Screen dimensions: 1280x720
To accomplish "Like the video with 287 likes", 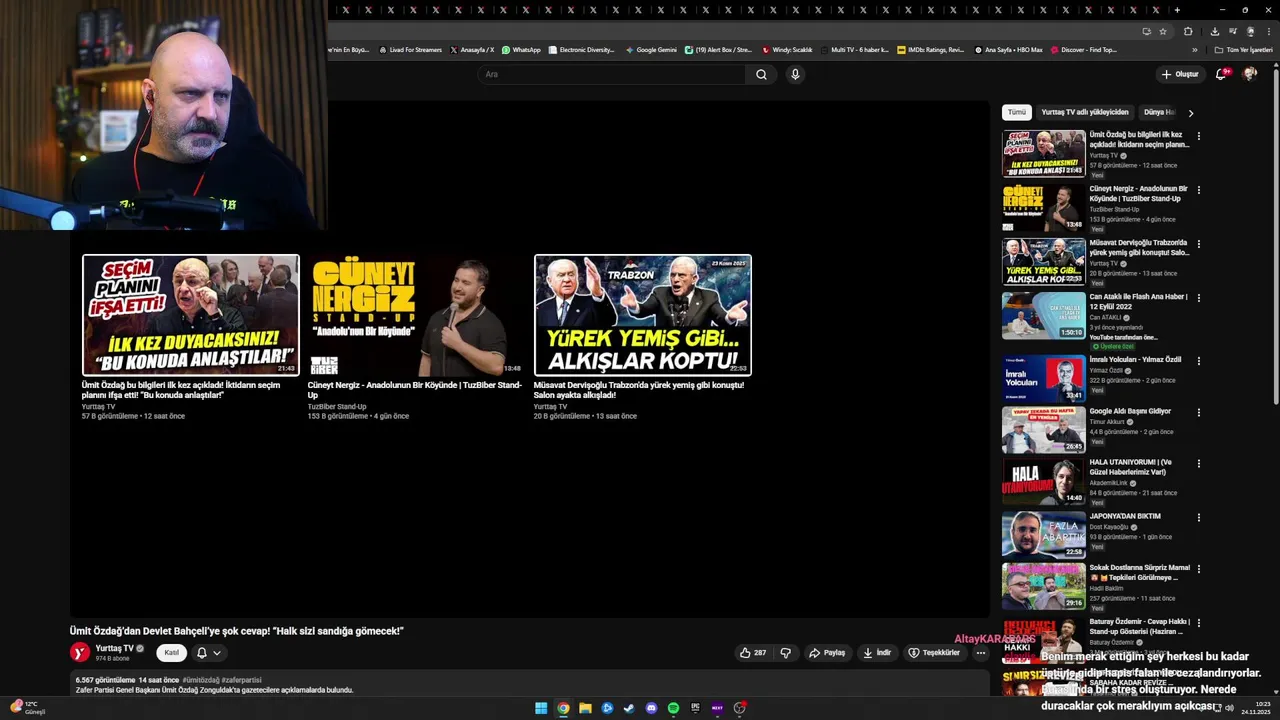I will coord(753,653).
